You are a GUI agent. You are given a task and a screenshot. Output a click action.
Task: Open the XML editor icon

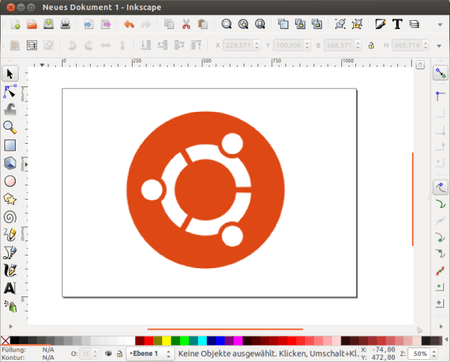click(414, 24)
